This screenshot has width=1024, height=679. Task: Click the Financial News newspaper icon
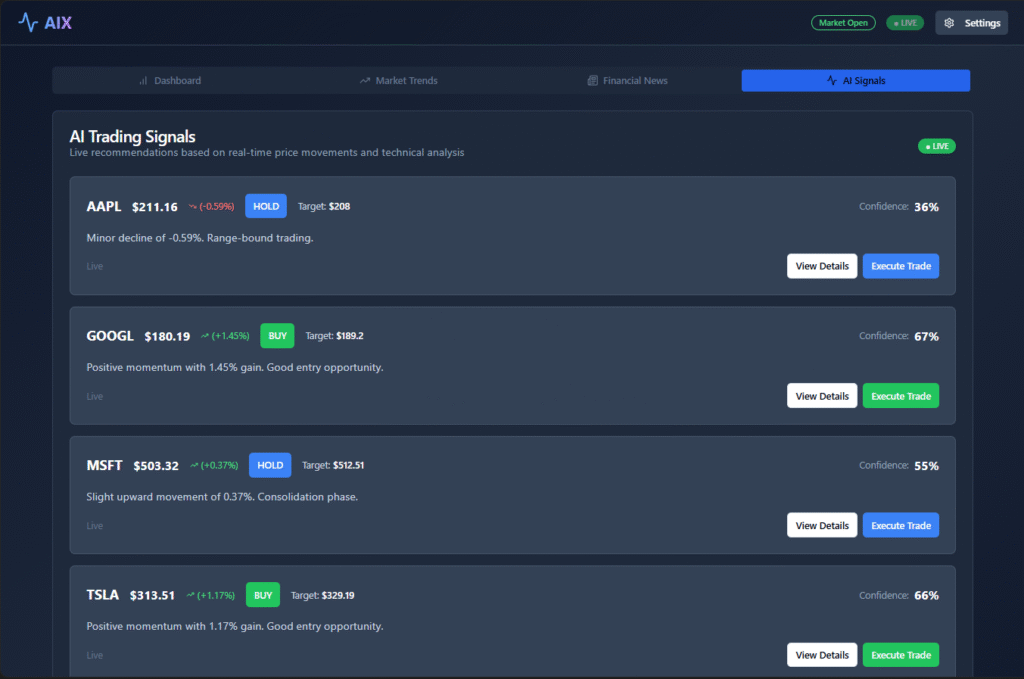(x=592, y=80)
